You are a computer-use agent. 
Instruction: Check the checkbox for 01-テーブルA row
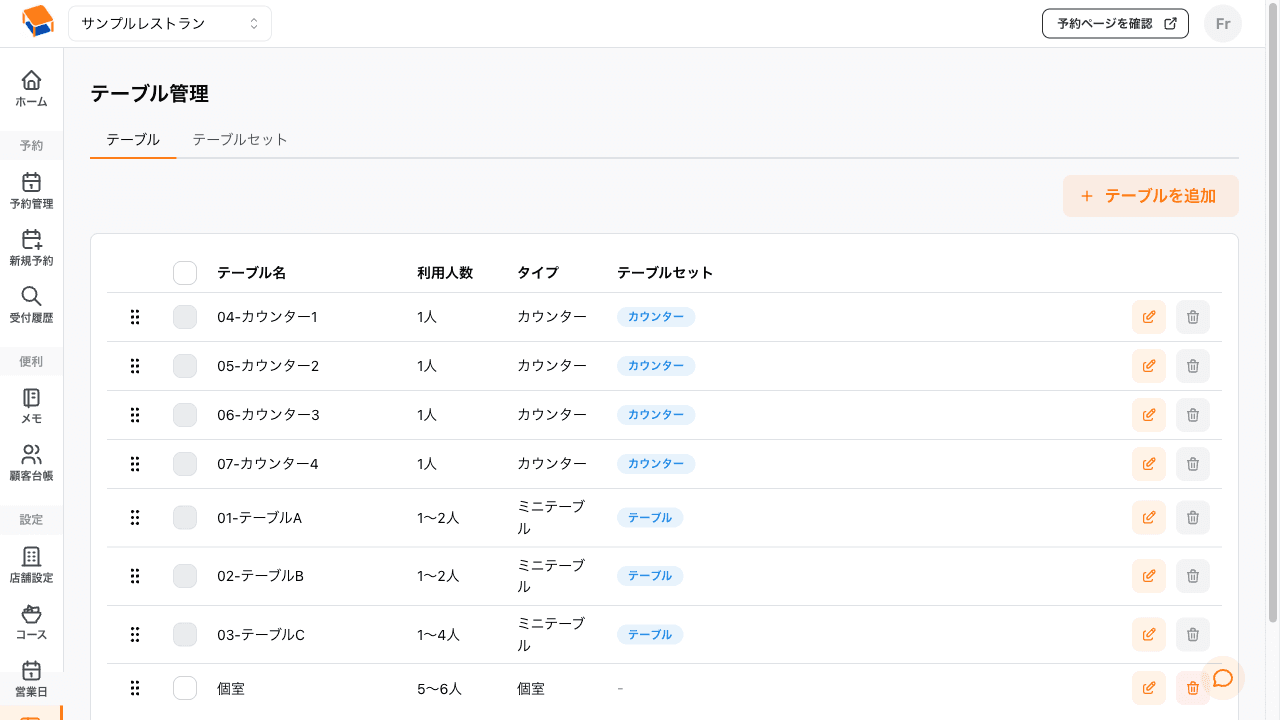coord(184,517)
